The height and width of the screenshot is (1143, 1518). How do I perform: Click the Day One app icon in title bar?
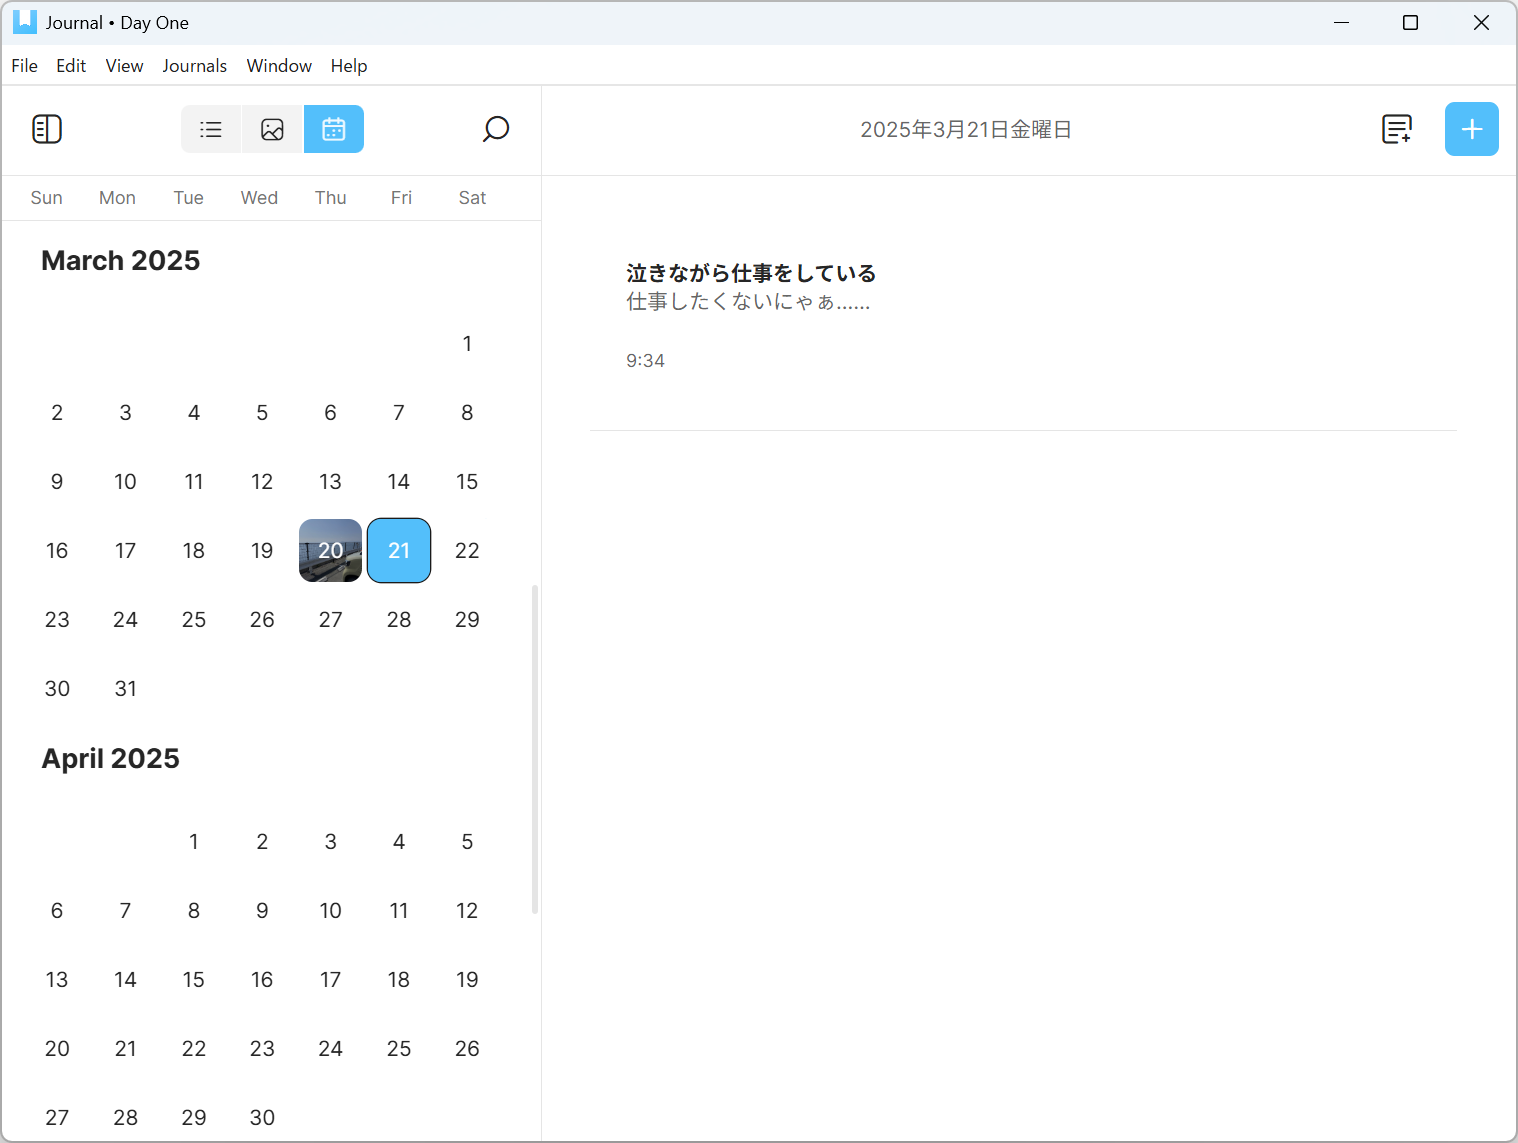[x=25, y=22]
